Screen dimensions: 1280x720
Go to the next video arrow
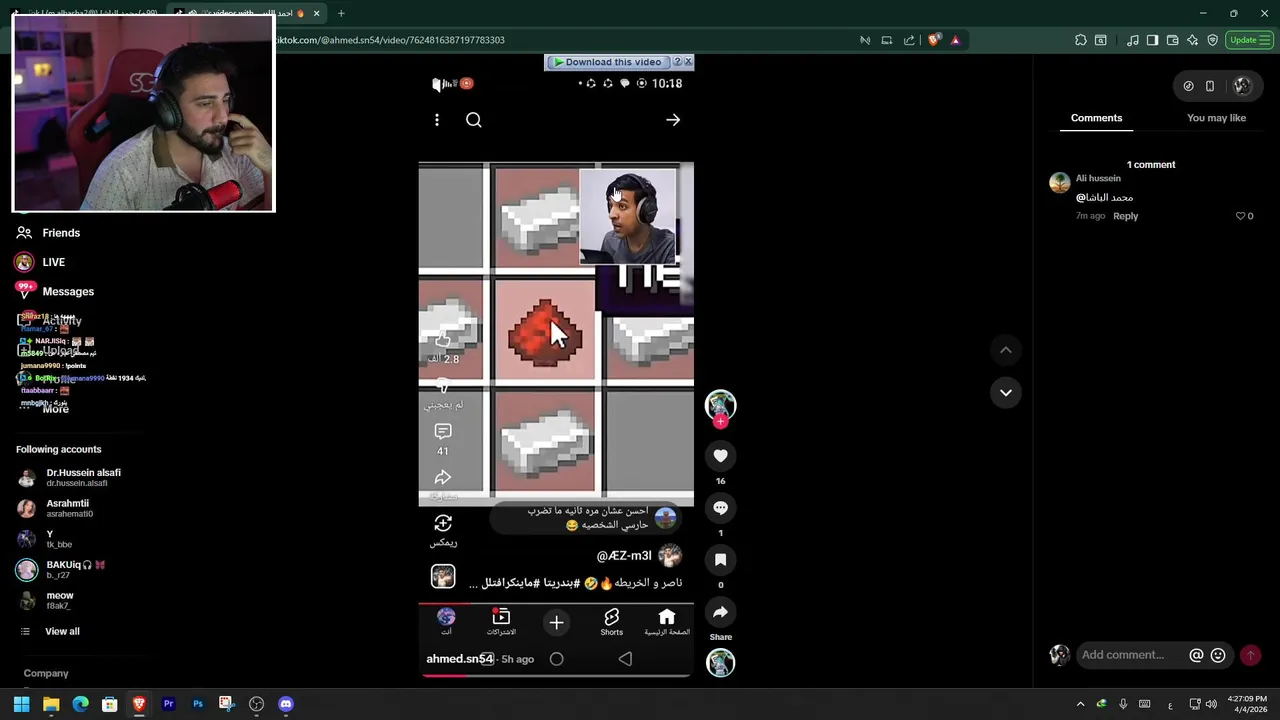click(1006, 392)
